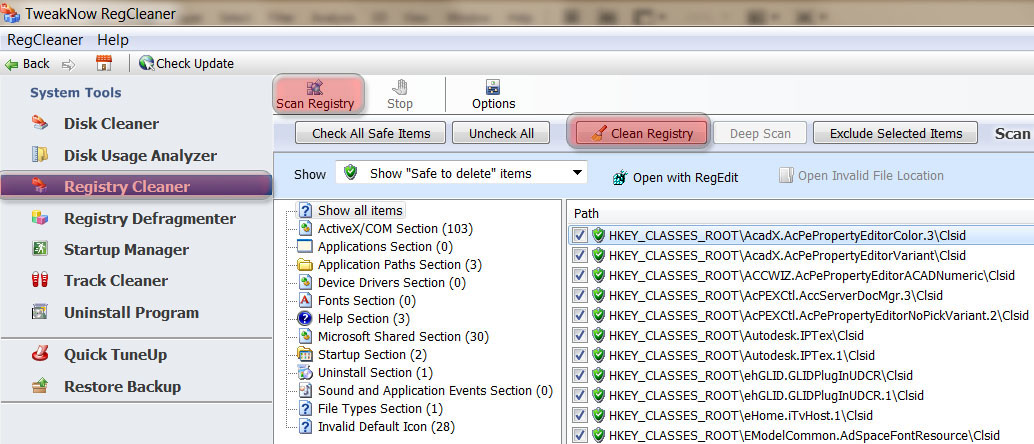Uncheck AcadX.AcPePropertyEditorColor.3 checkbox
1034x444 pixels.
click(580, 236)
